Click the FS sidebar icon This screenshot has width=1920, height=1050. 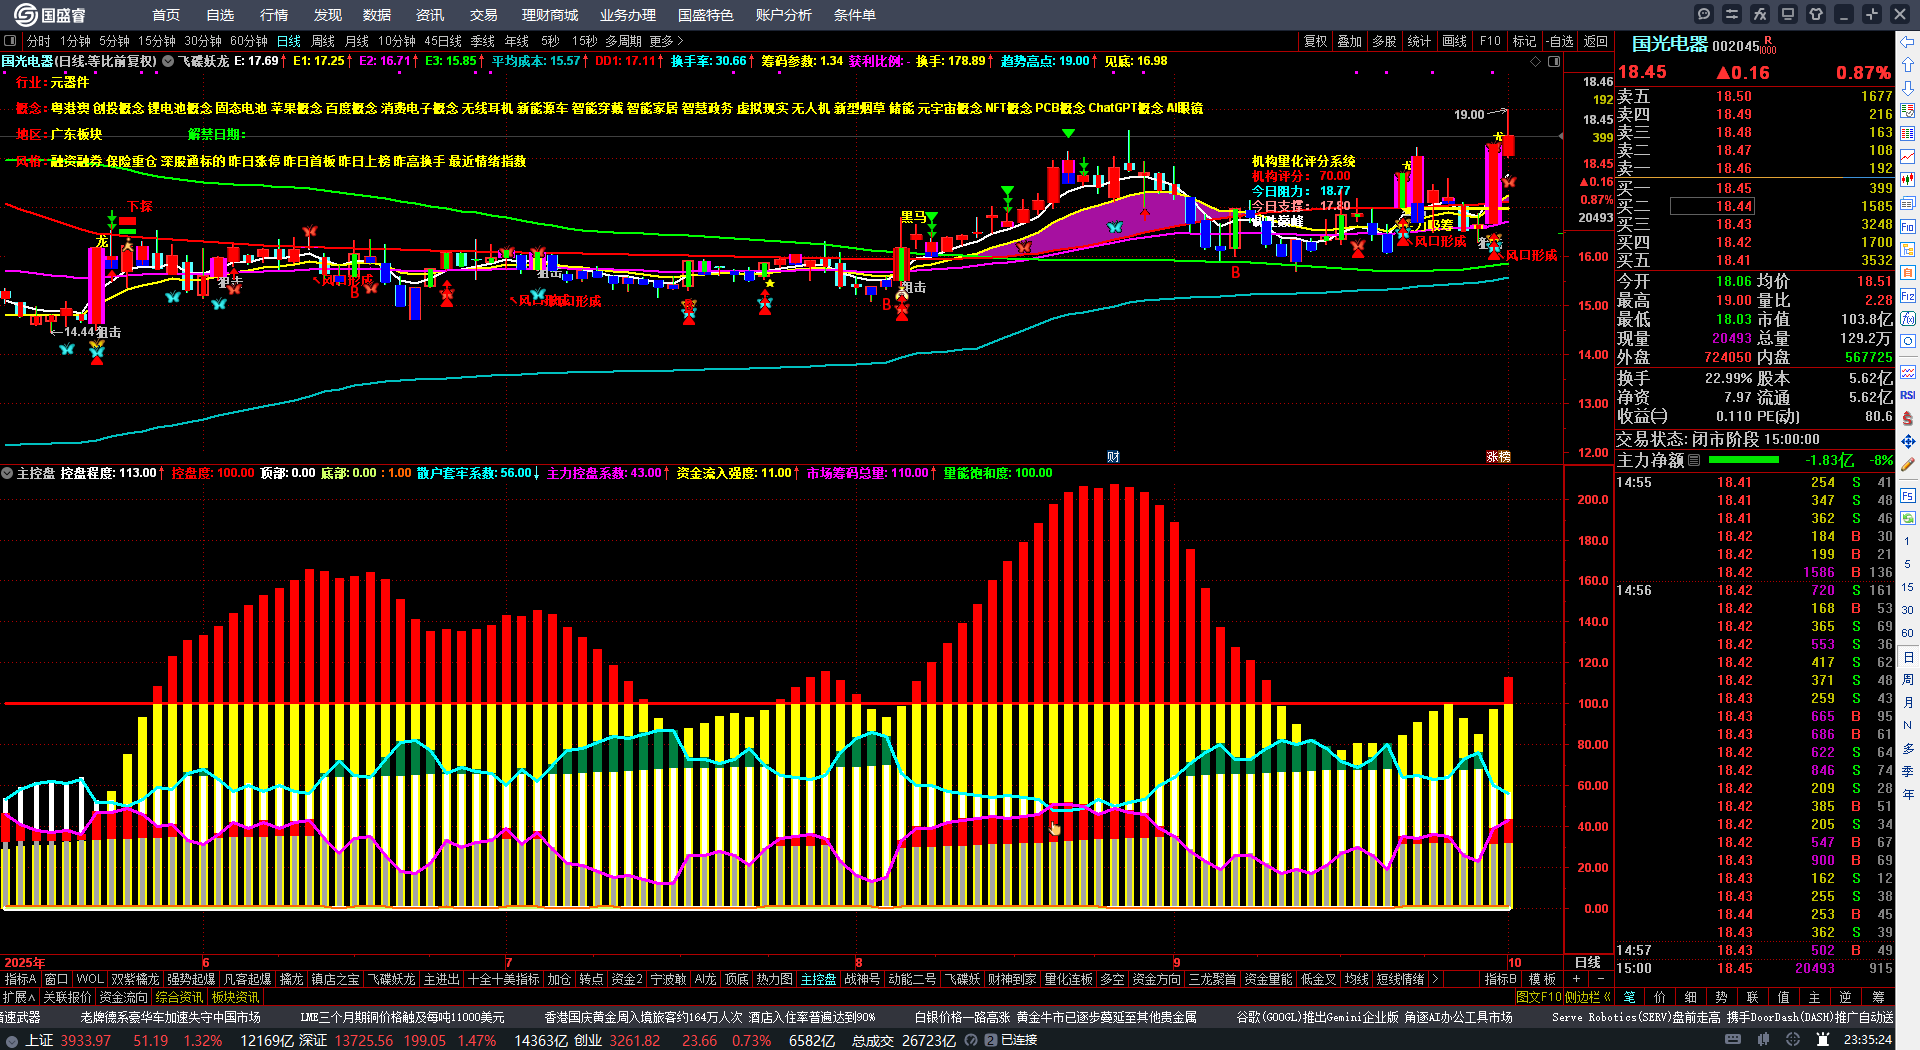(1908, 495)
